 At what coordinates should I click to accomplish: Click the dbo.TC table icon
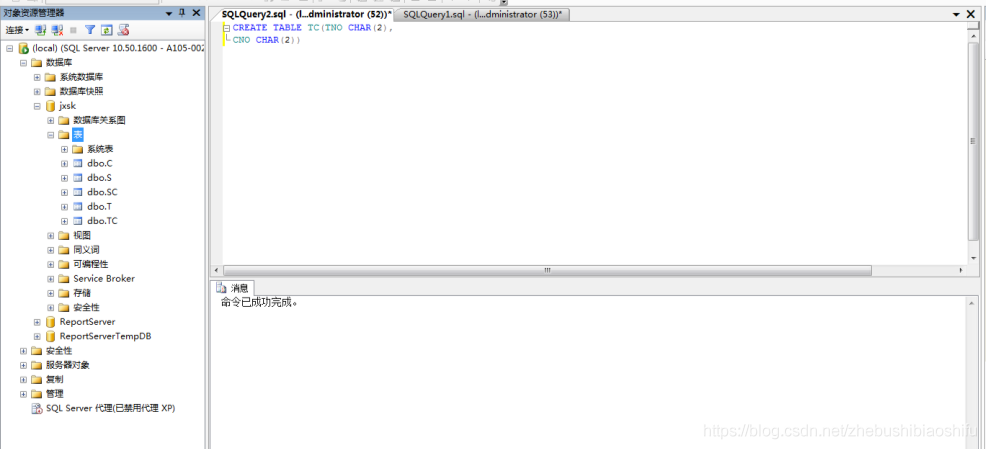78,221
